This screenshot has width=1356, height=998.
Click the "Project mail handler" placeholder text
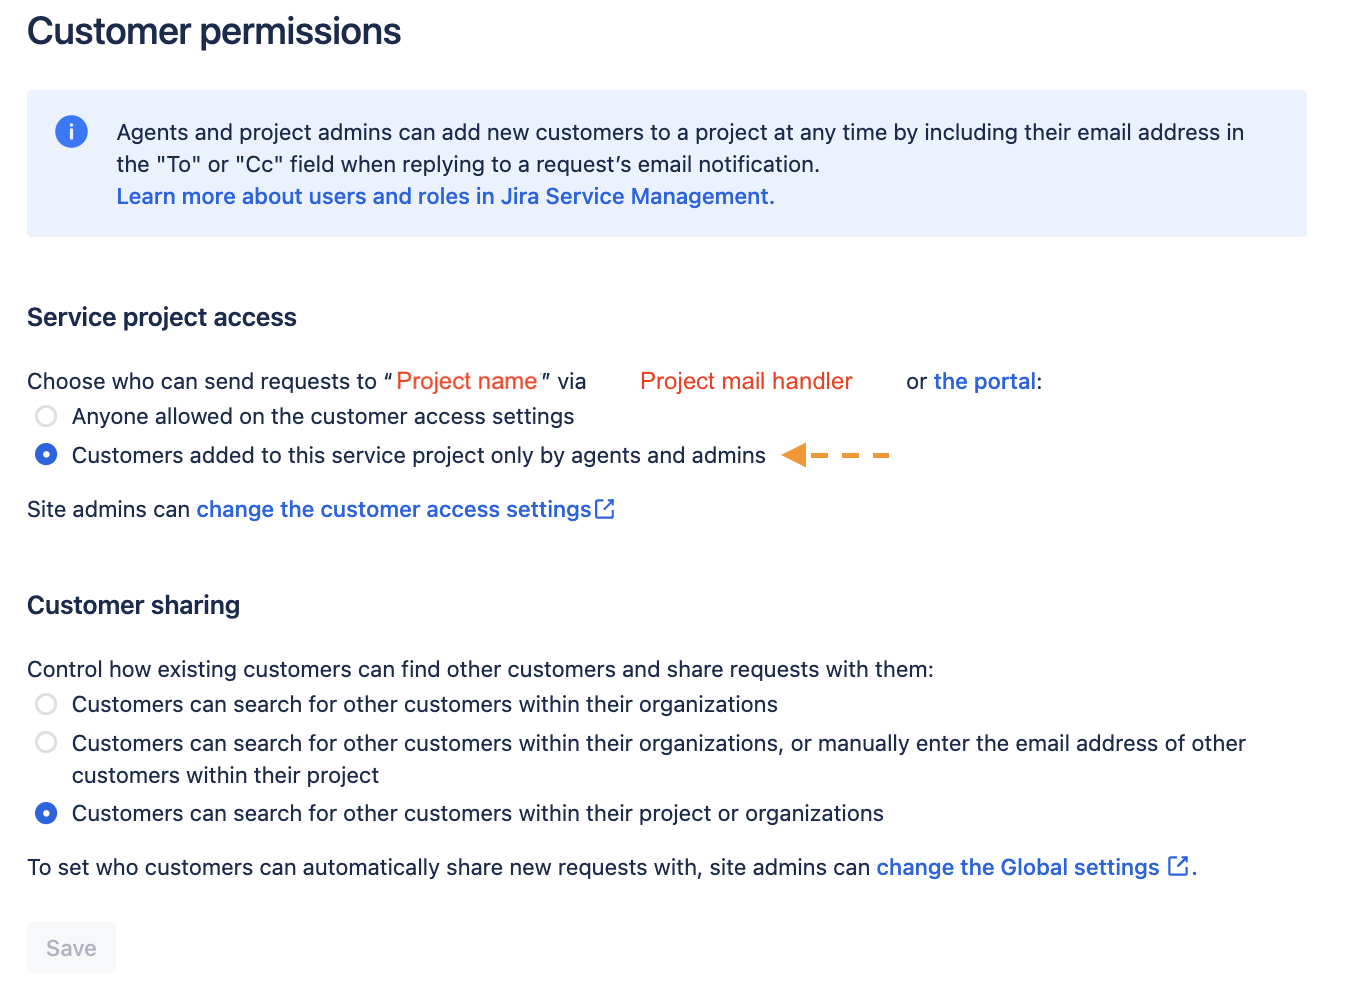coord(746,381)
